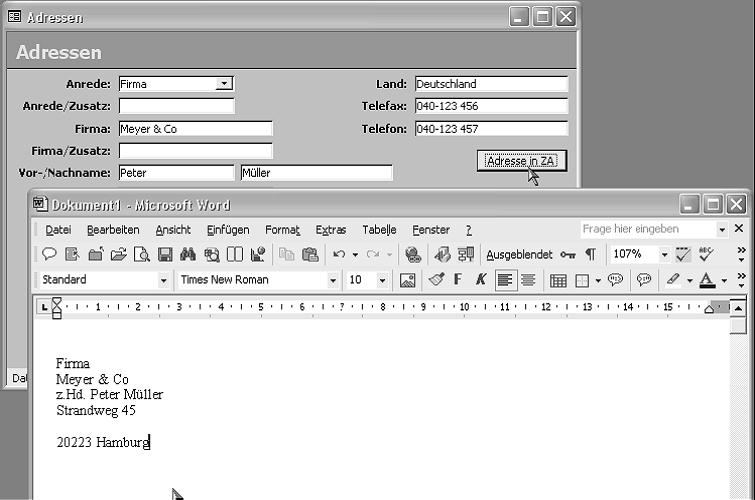Click the font color A icon

[707, 280]
